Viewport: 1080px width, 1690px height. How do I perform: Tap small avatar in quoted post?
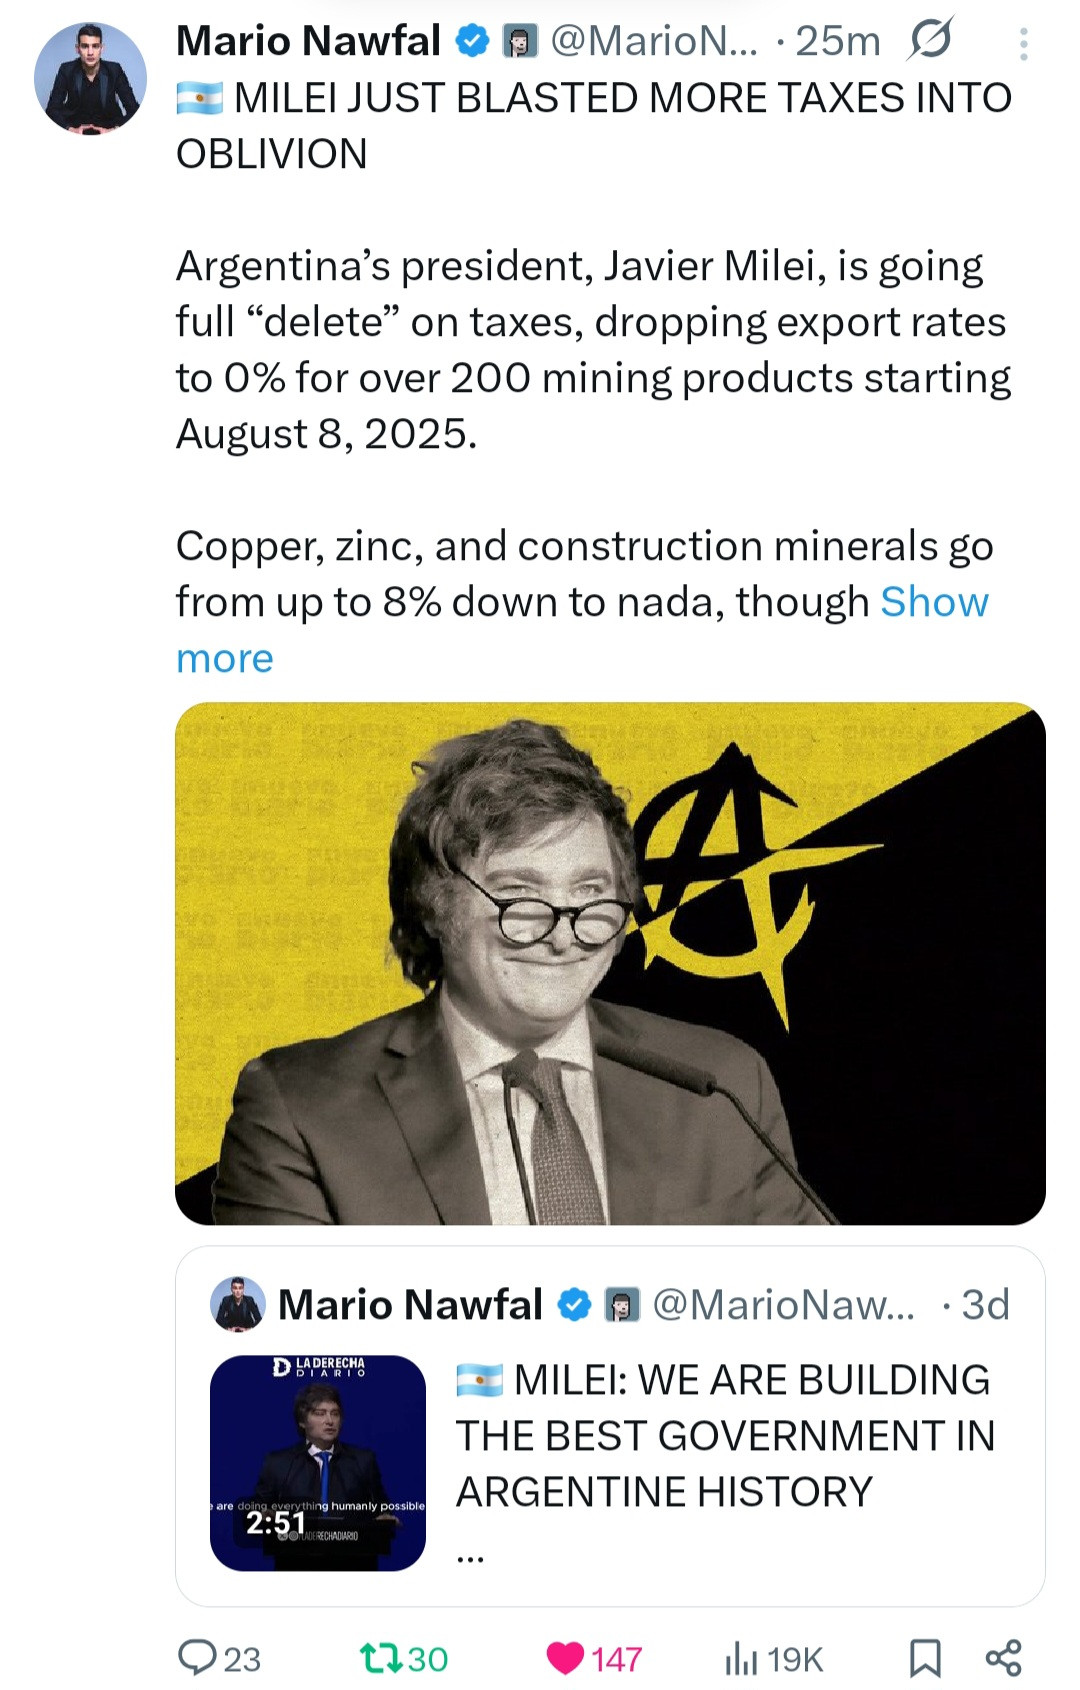[x=238, y=1304]
